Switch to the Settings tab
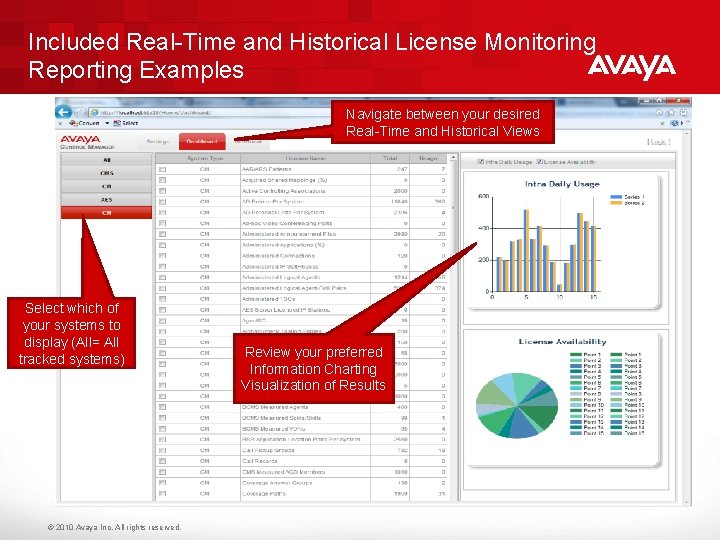The width and height of the screenshot is (720, 540). (158, 141)
